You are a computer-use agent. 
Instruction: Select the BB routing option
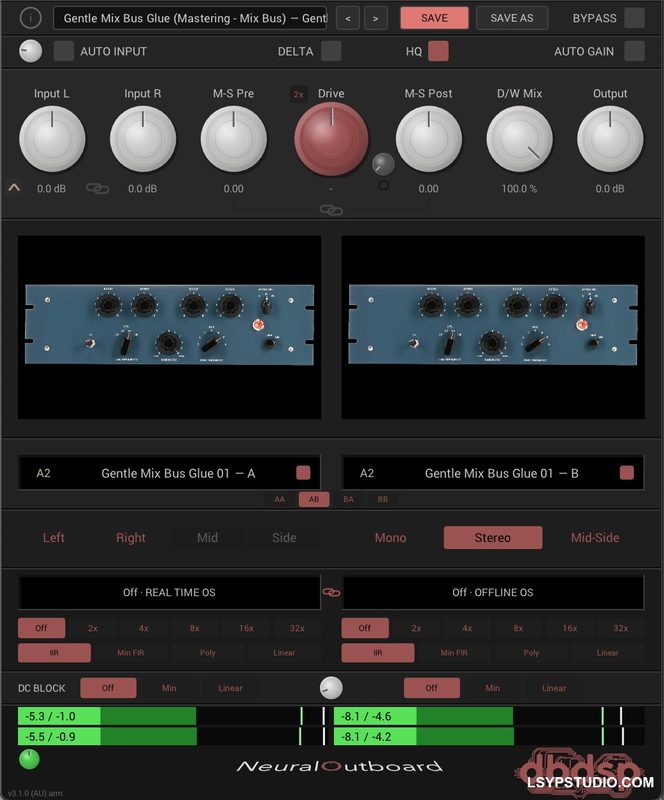coord(383,499)
